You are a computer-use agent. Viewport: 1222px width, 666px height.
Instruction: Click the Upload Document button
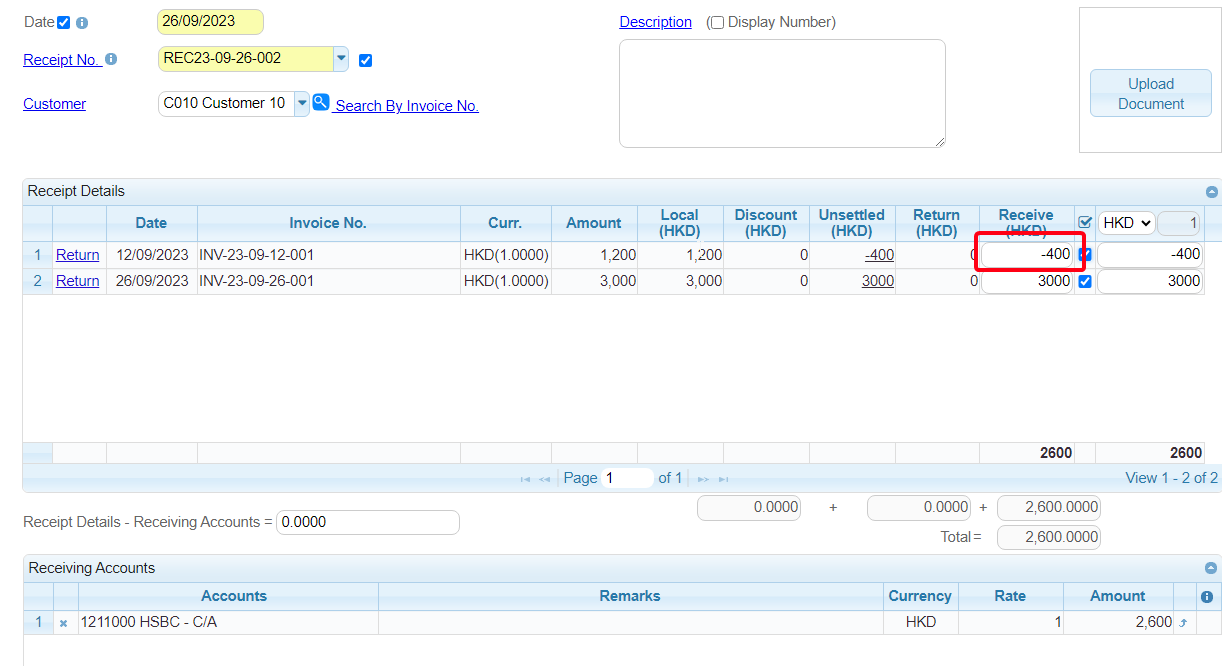[x=1150, y=94]
